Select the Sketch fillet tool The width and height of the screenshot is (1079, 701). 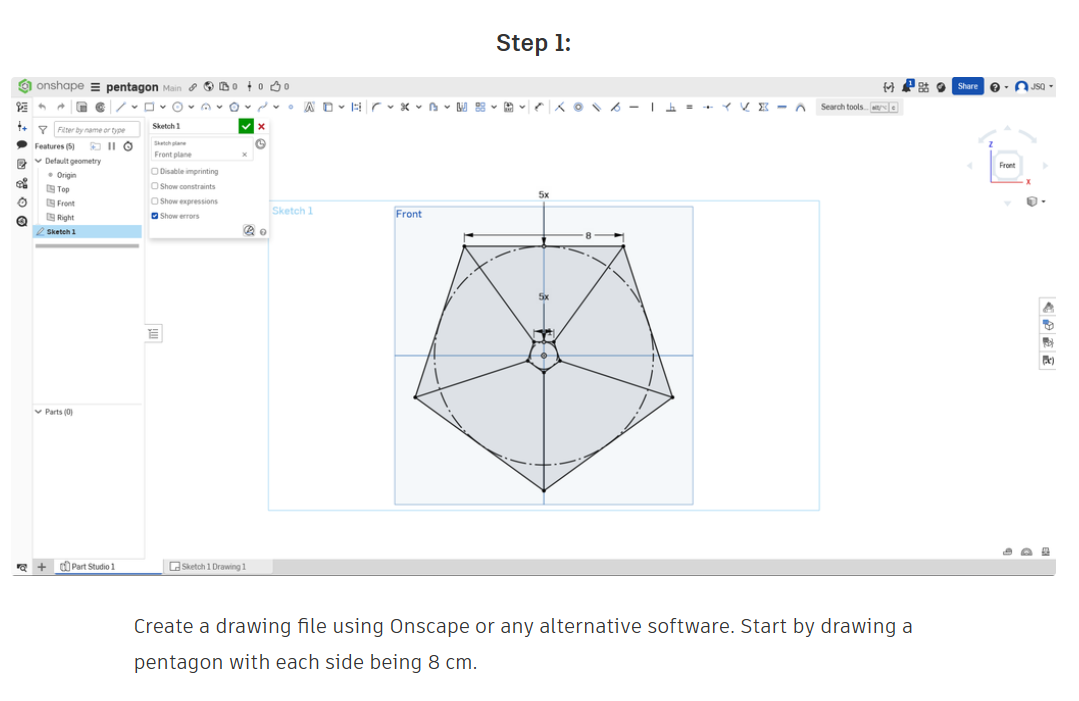click(x=376, y=107)
